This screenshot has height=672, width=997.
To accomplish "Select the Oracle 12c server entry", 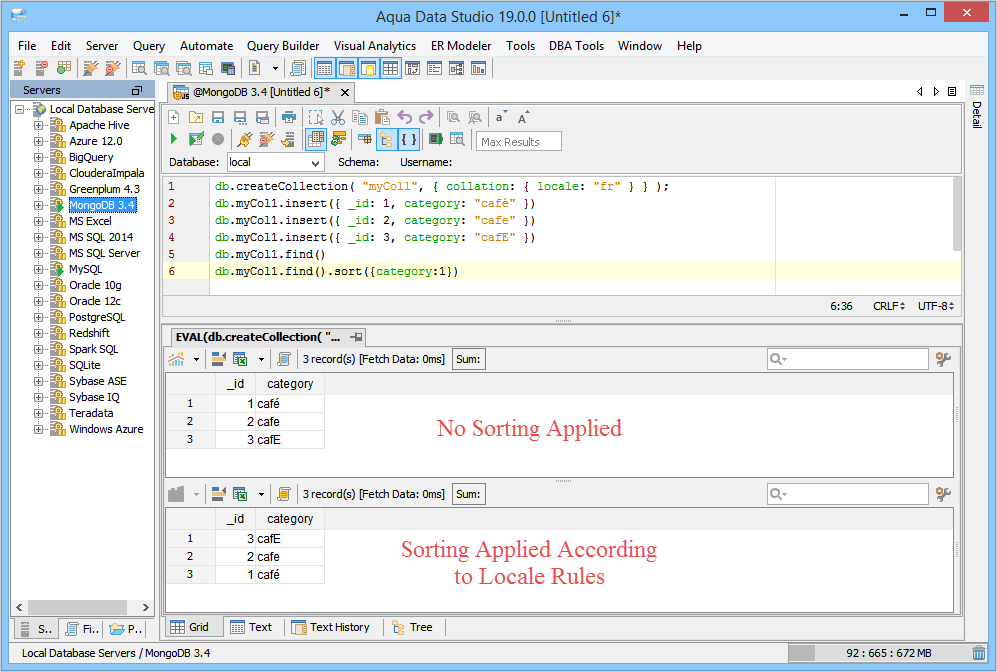I will [94, 301].
